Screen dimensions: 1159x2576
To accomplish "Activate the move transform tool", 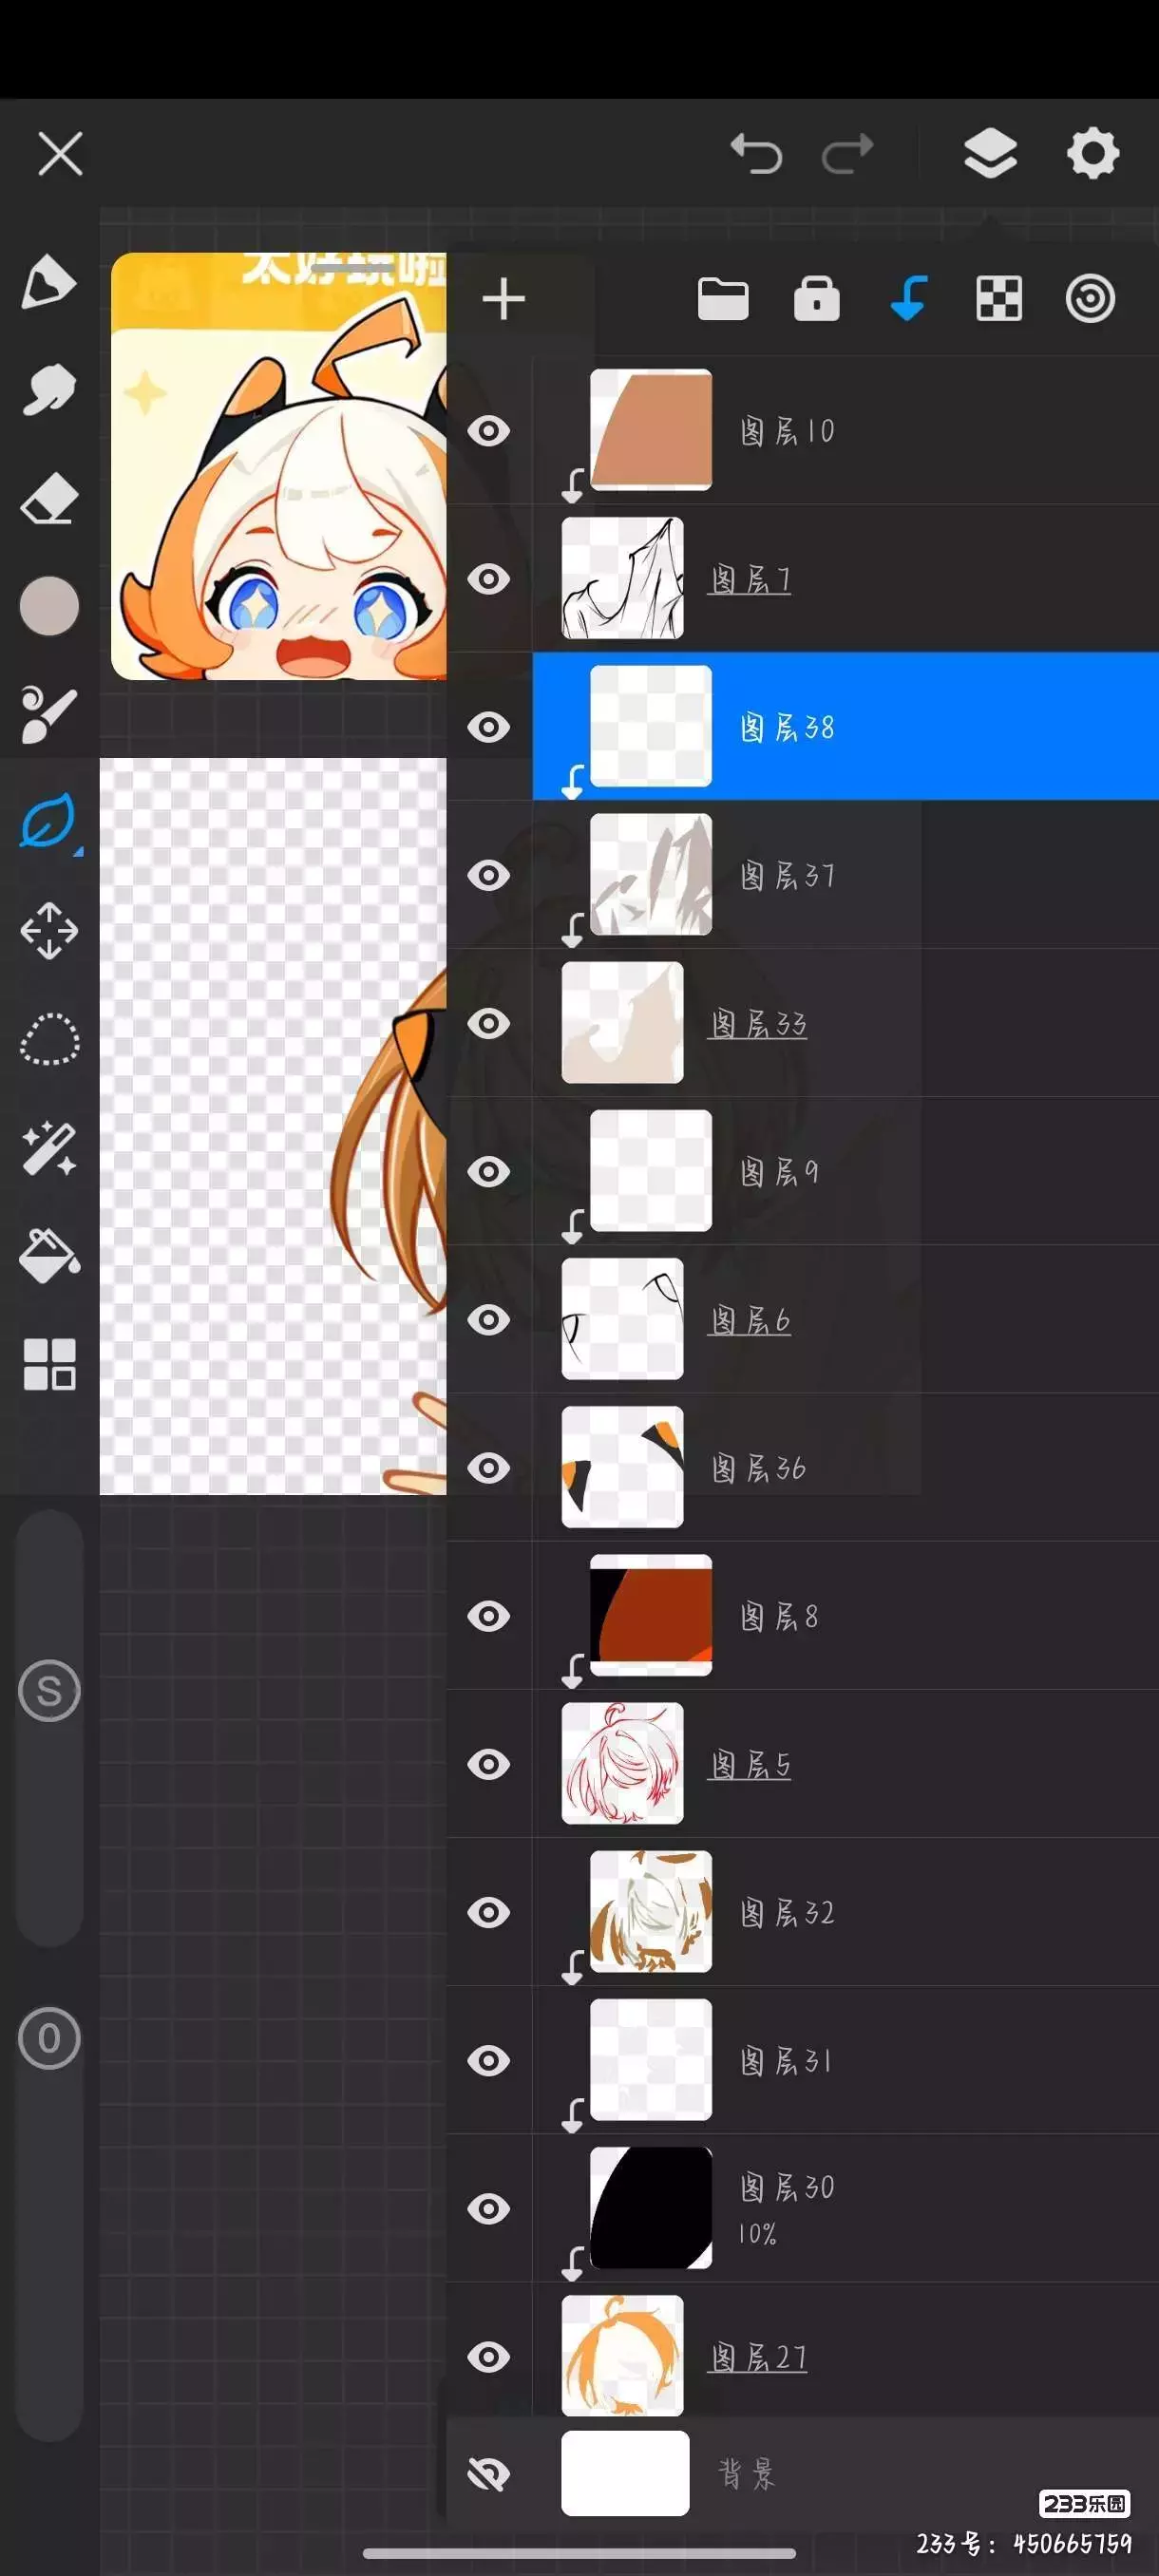I will pyautogui.click(x=49, y=931).
